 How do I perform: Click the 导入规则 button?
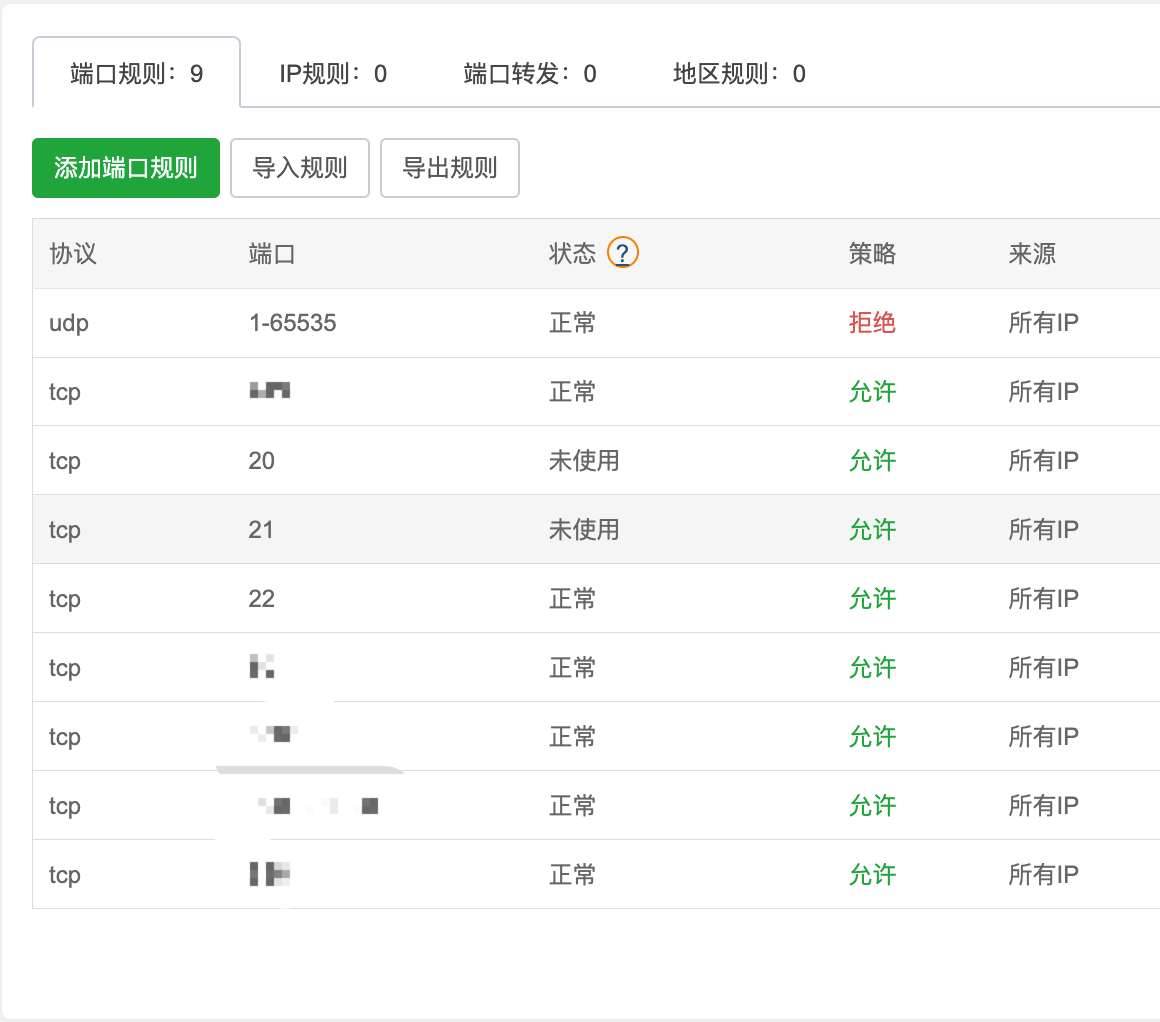click(300, 168)
